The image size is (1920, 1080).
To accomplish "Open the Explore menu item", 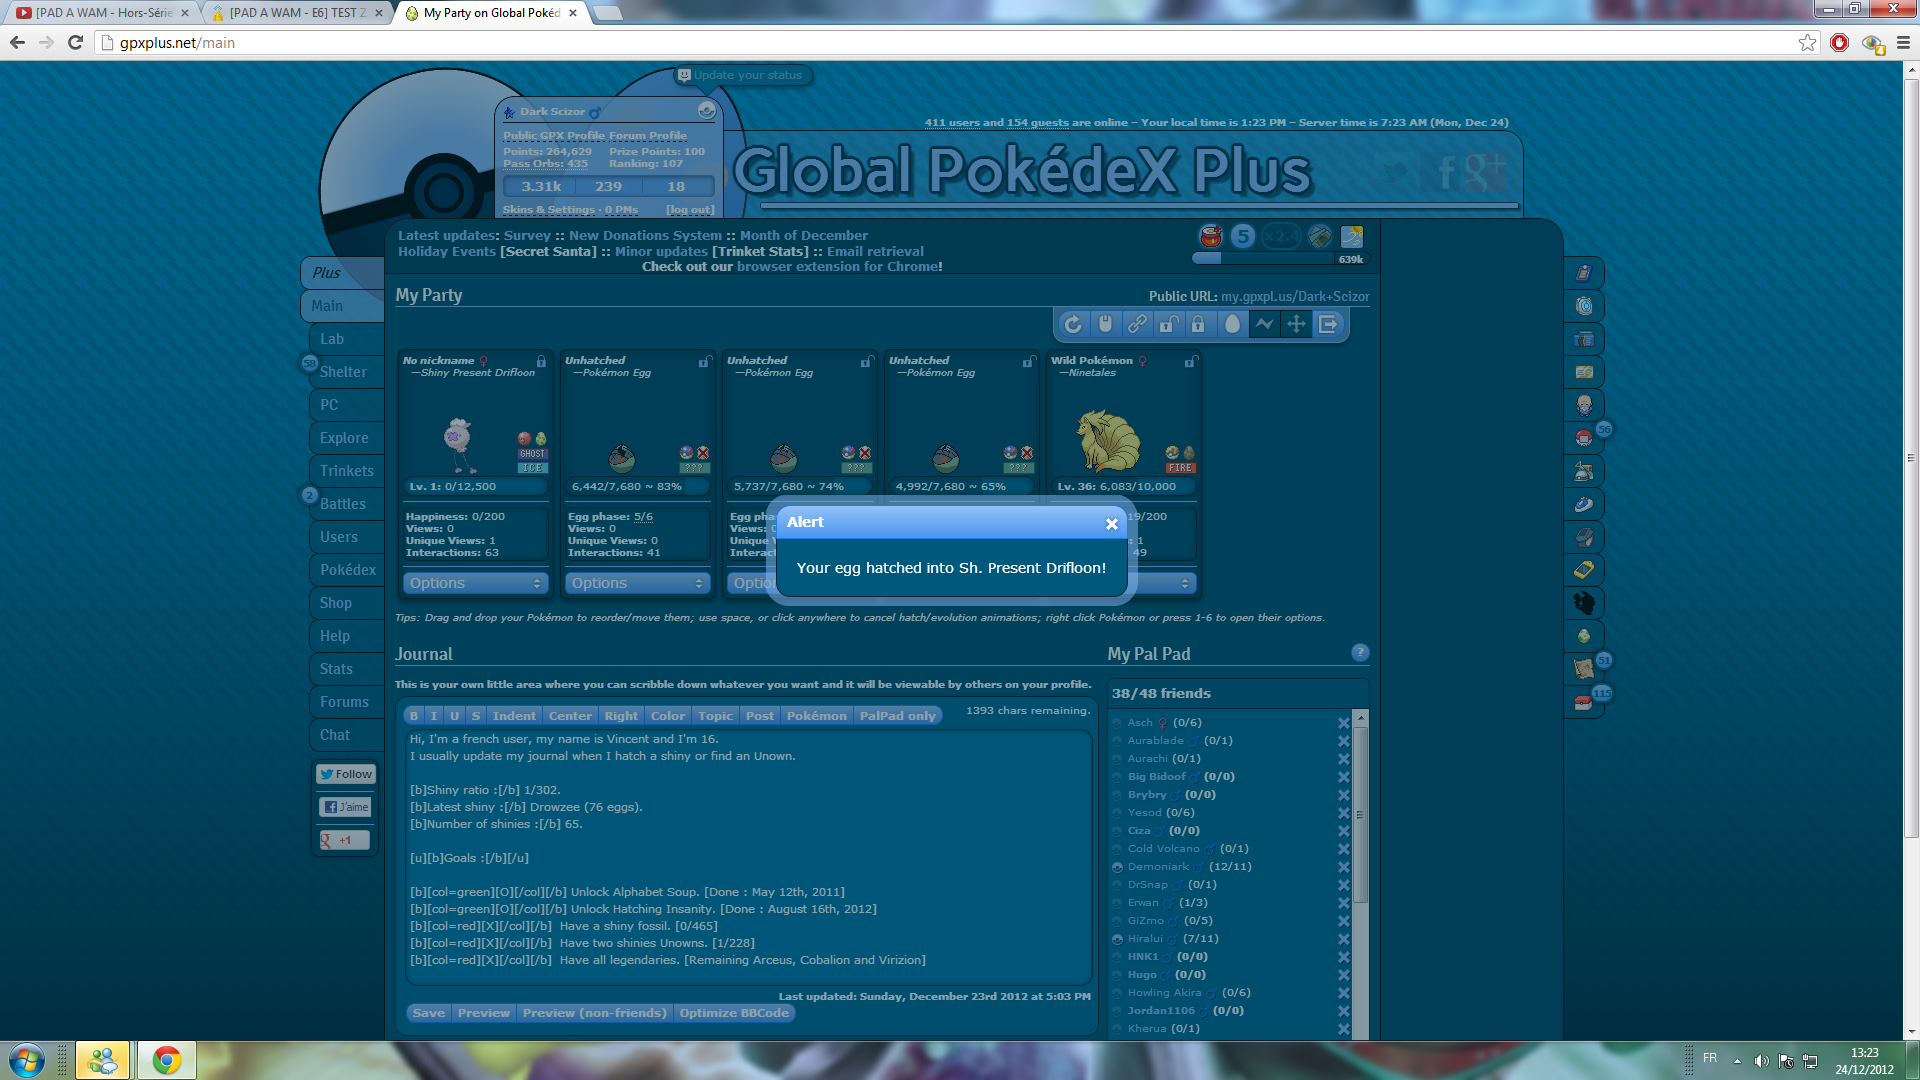I will pos(346,438).
